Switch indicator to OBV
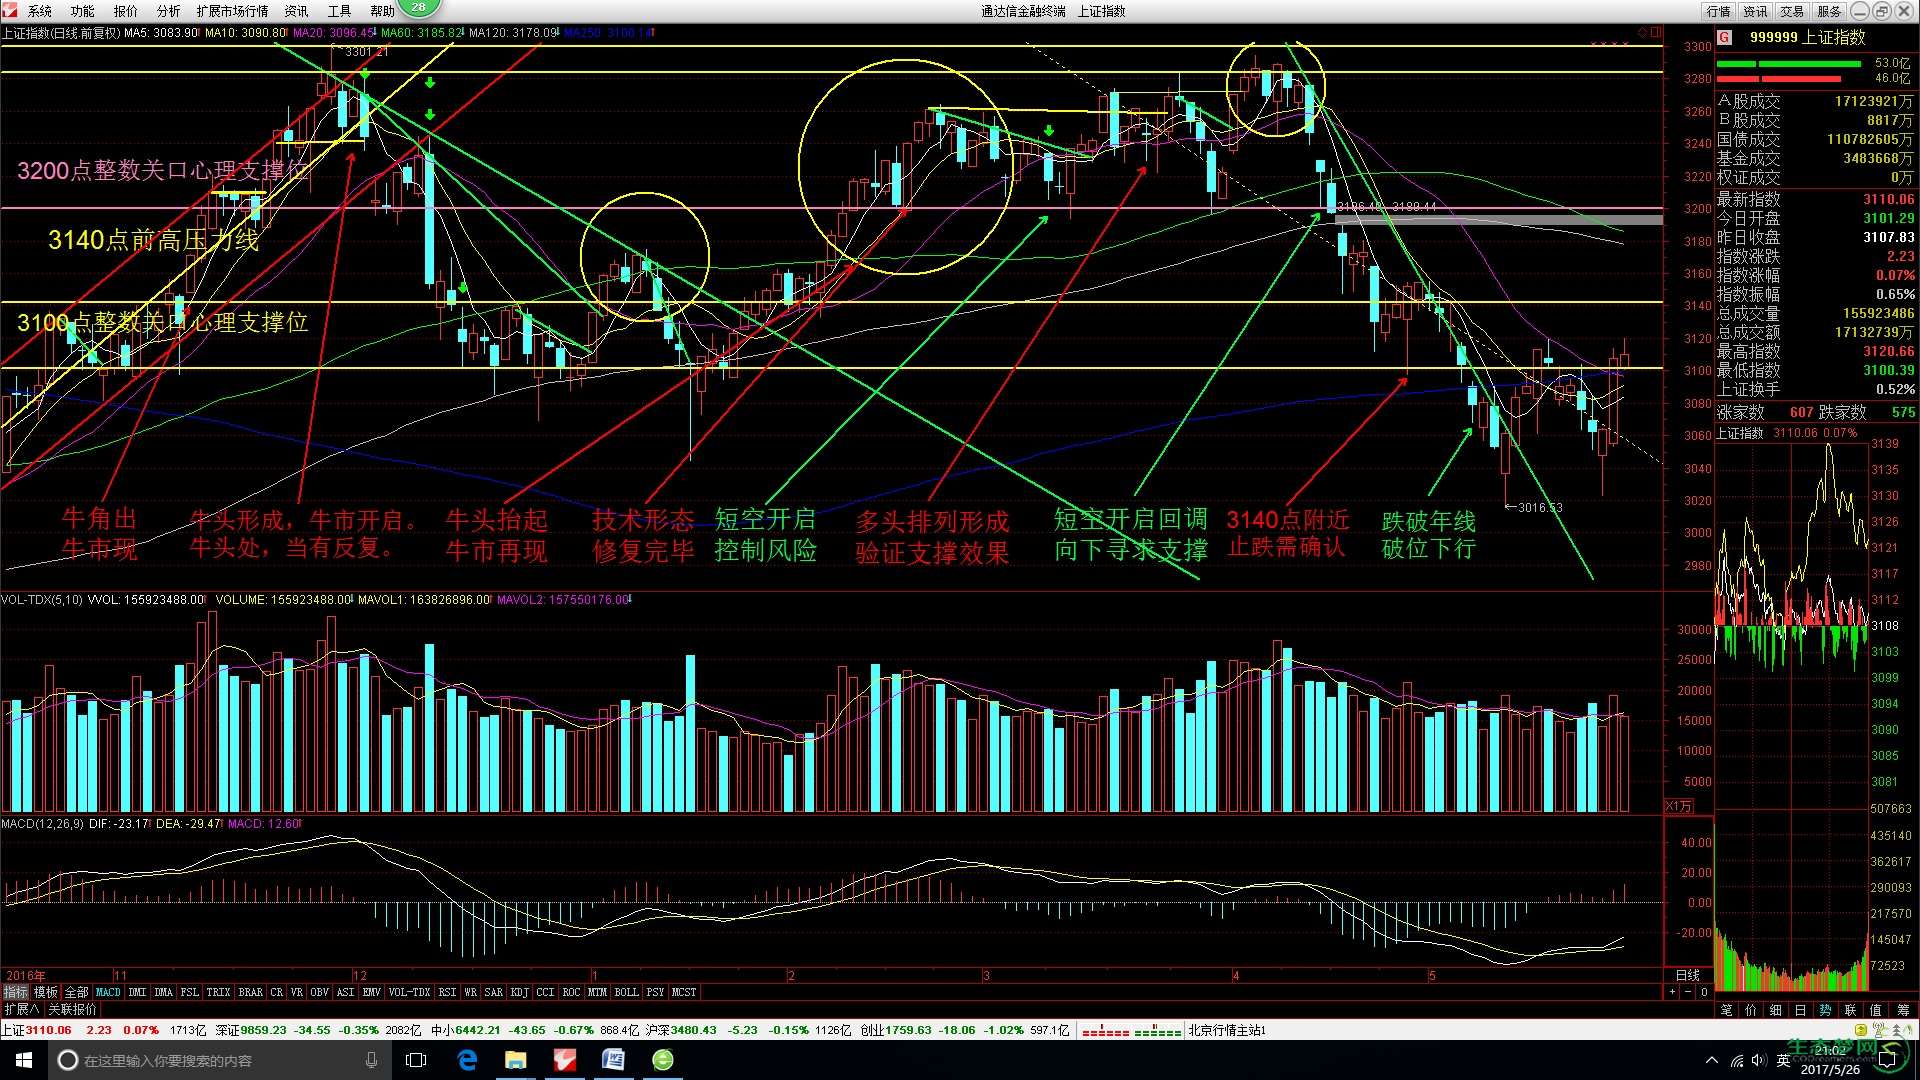 320,992
